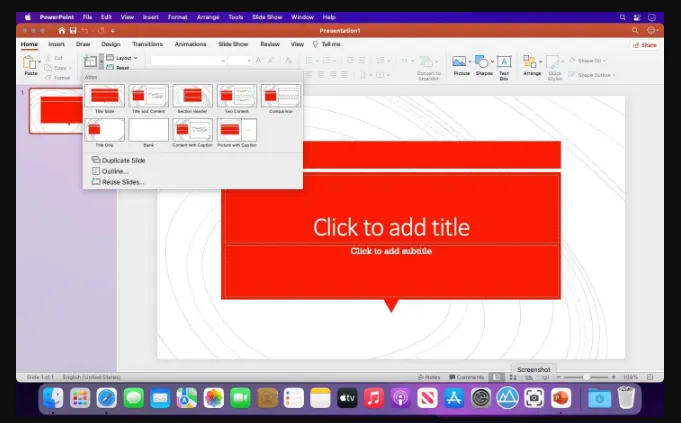Click the Home icon in title bar
This screenshot has width=681, height=423.
62,30
